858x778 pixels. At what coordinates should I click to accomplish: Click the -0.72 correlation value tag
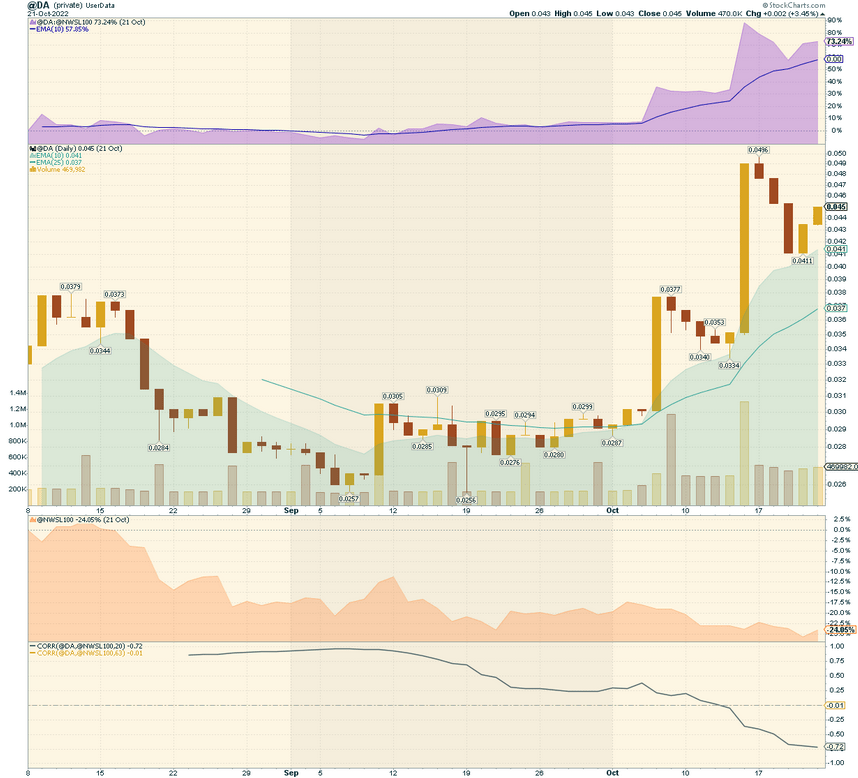[836, 747]
